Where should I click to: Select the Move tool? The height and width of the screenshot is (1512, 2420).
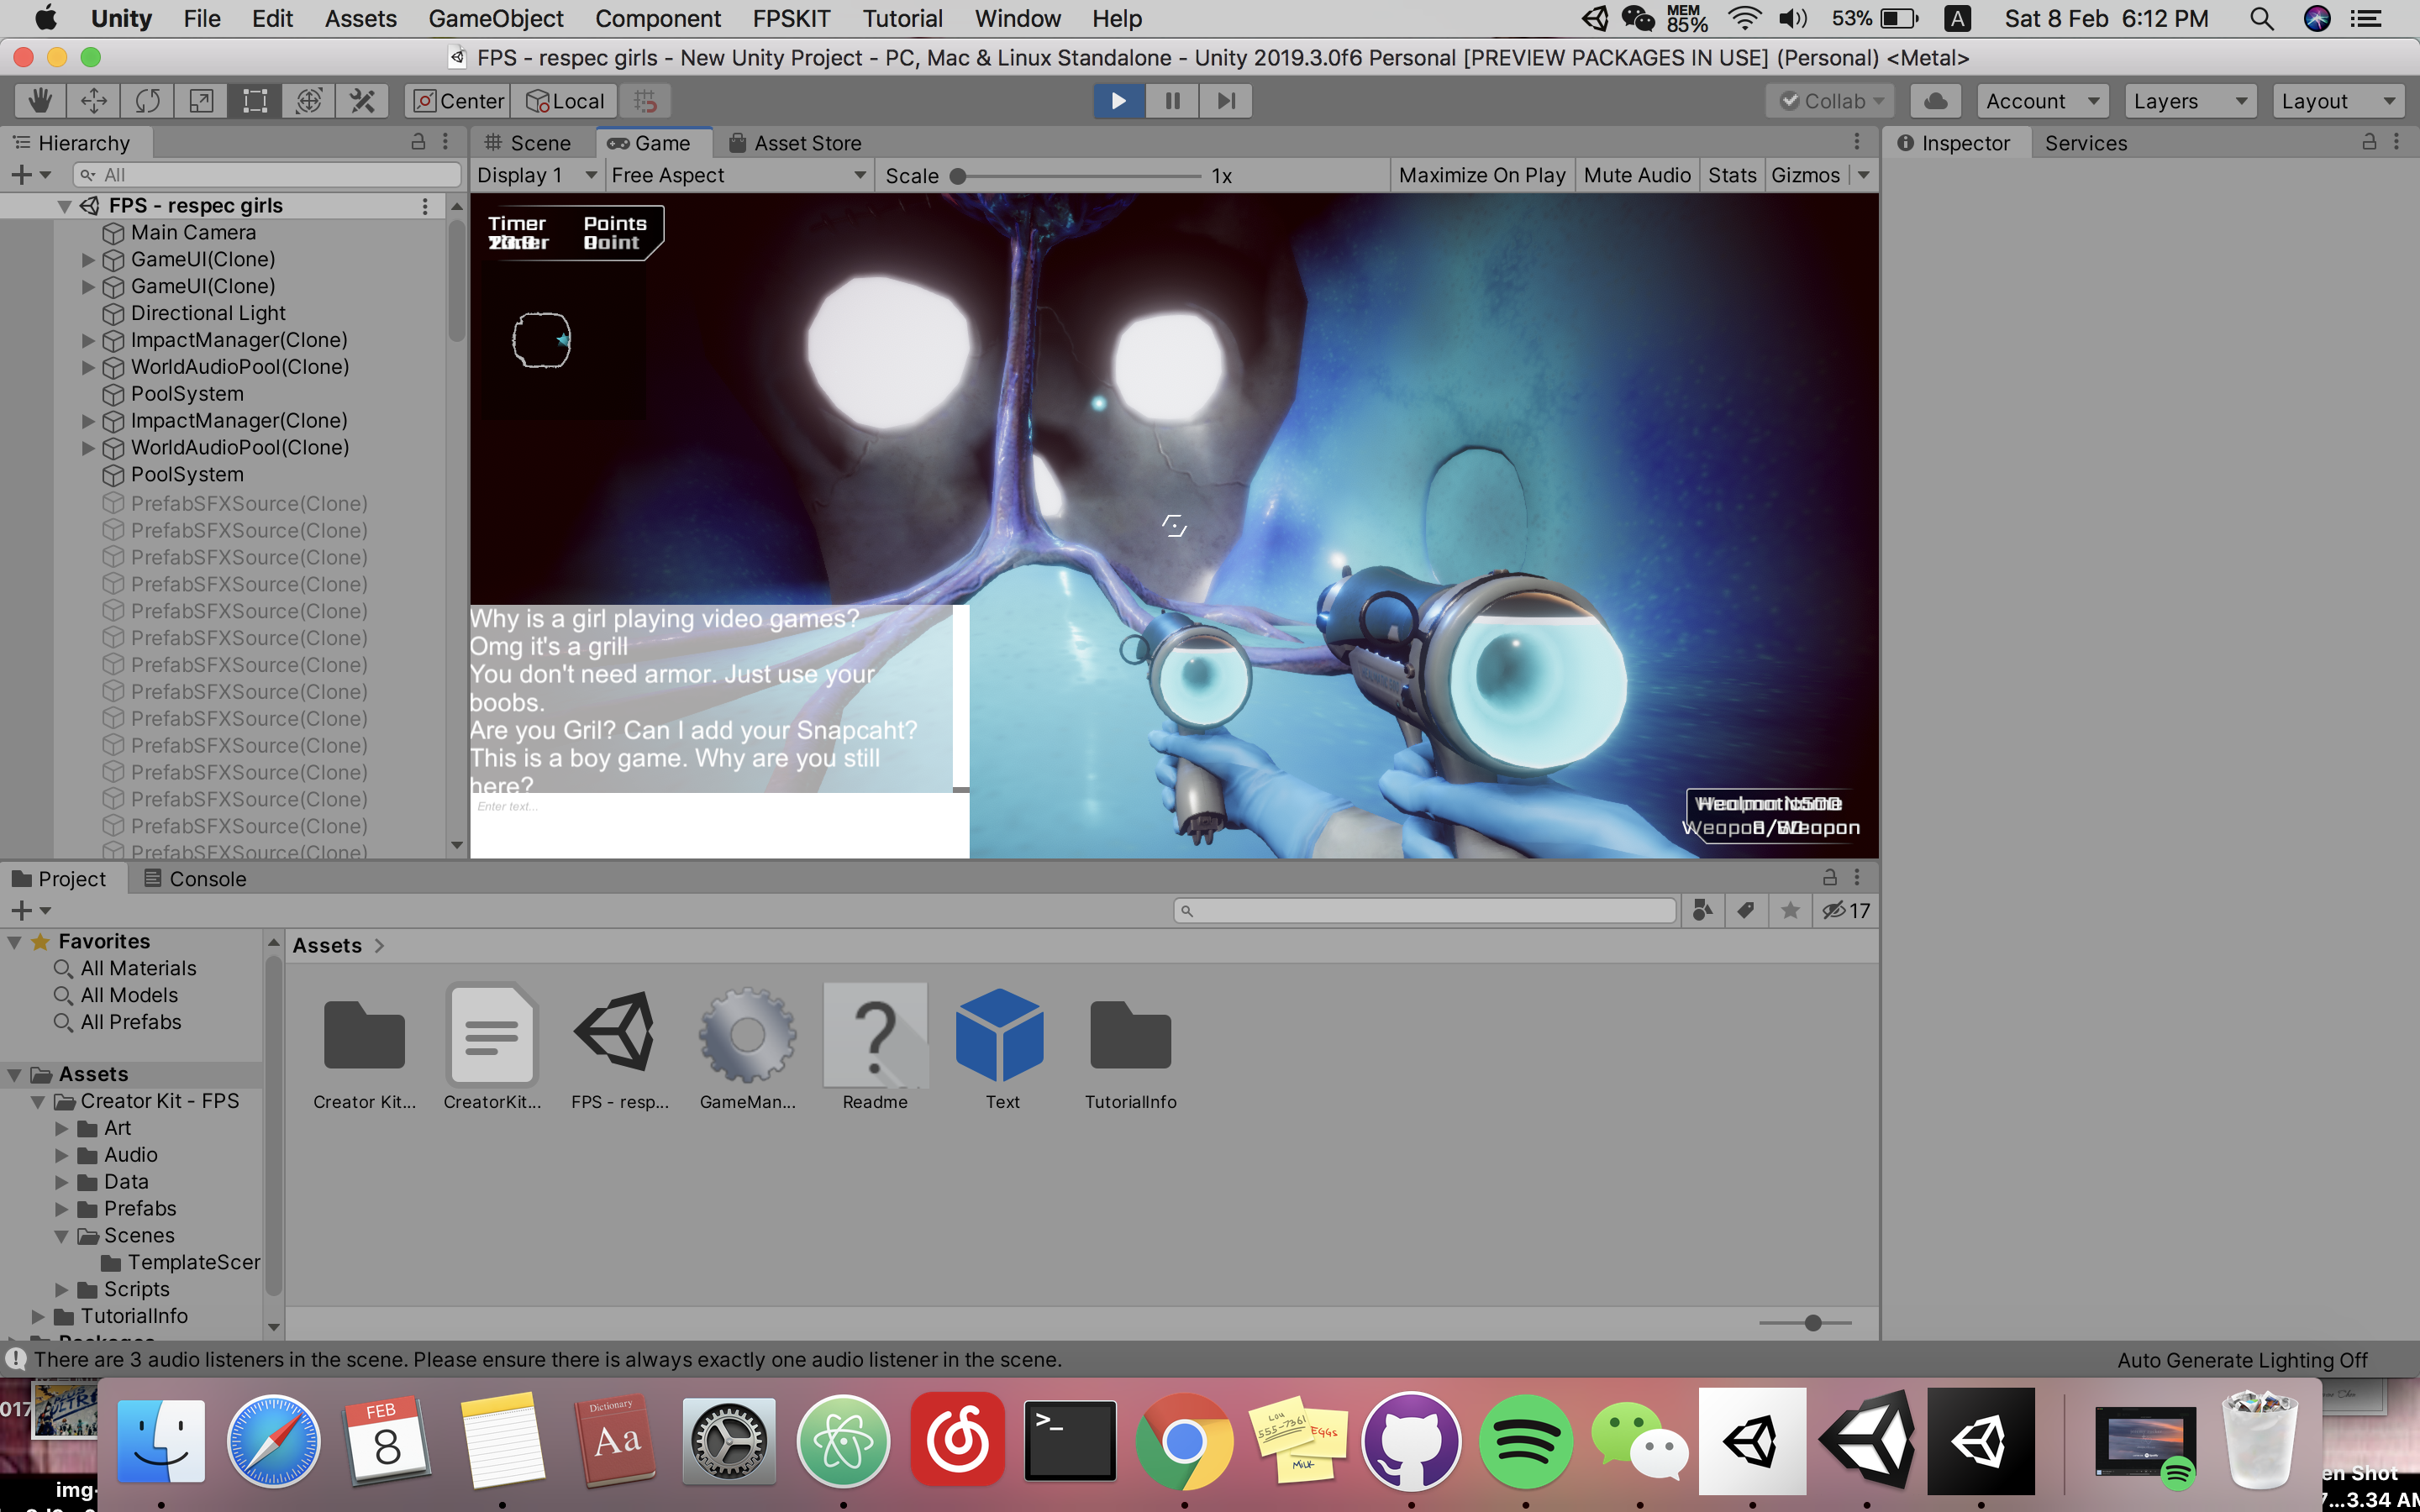pos(94,101)
